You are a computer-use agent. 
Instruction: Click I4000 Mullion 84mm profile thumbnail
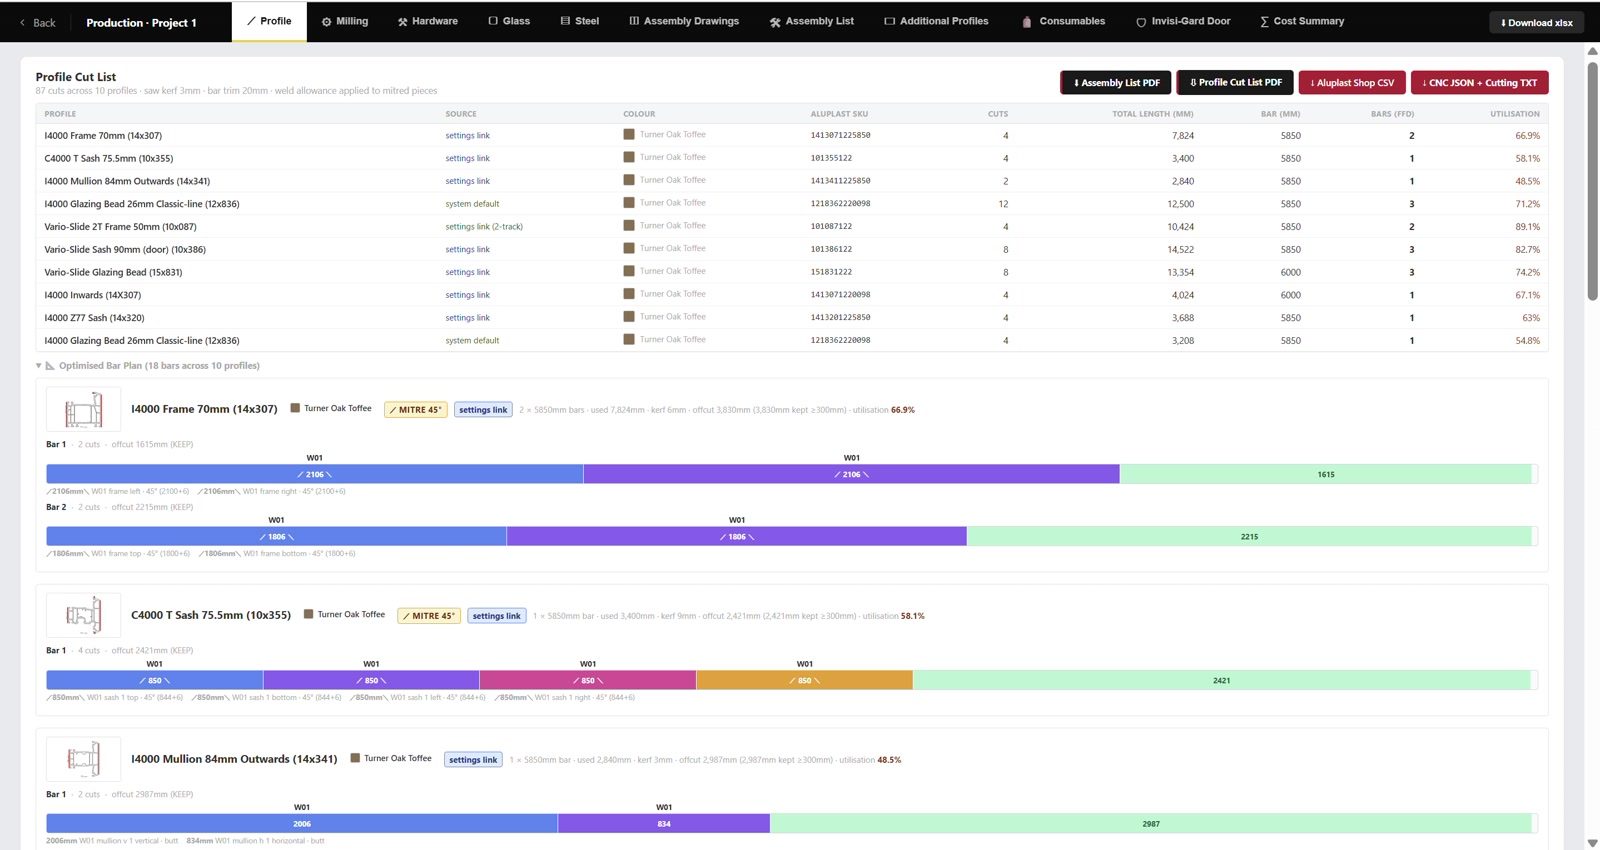[x=84, y=760]
